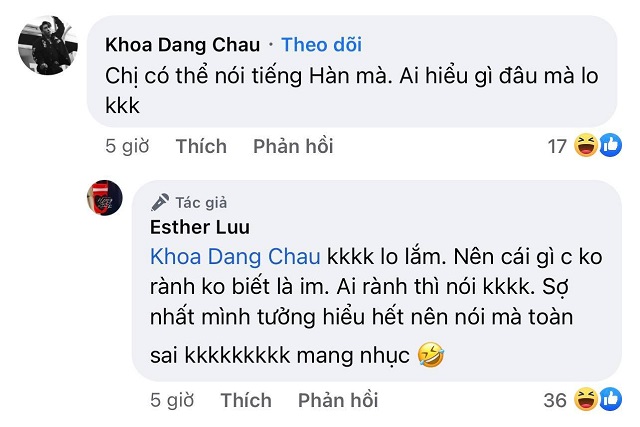Open the 17 reactions count
The height and width of the screenshot is (427, 640).
click(557, 147)
